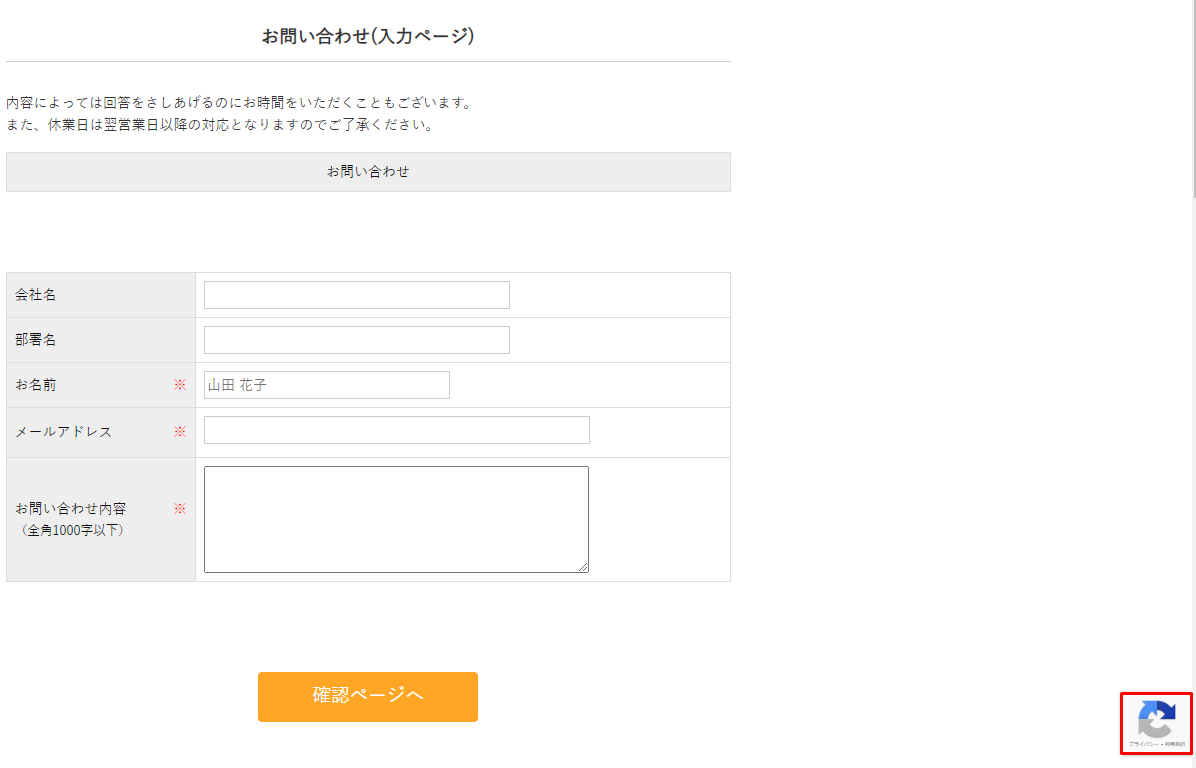1196x768 pixels.
Task: Click into the 部署名 input box
Action: (x=356, y=340)
